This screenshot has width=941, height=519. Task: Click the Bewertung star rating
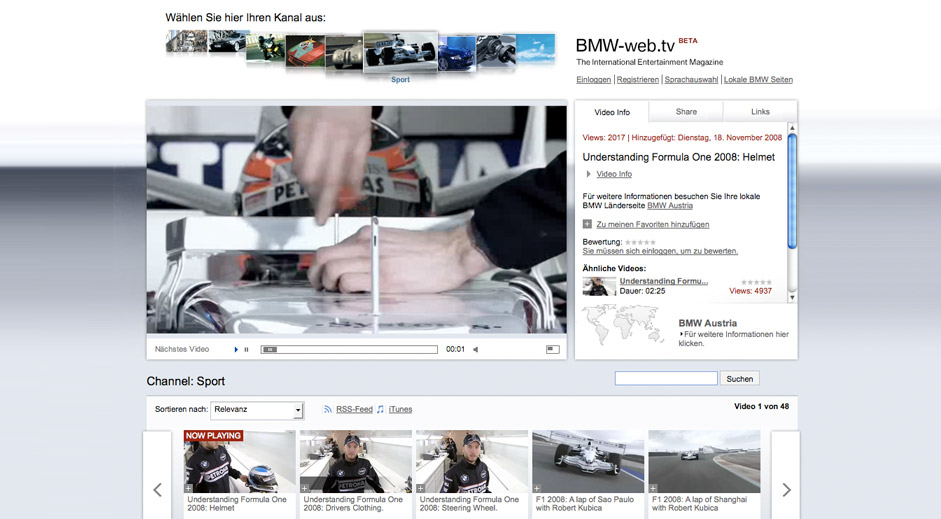[640, 242]
